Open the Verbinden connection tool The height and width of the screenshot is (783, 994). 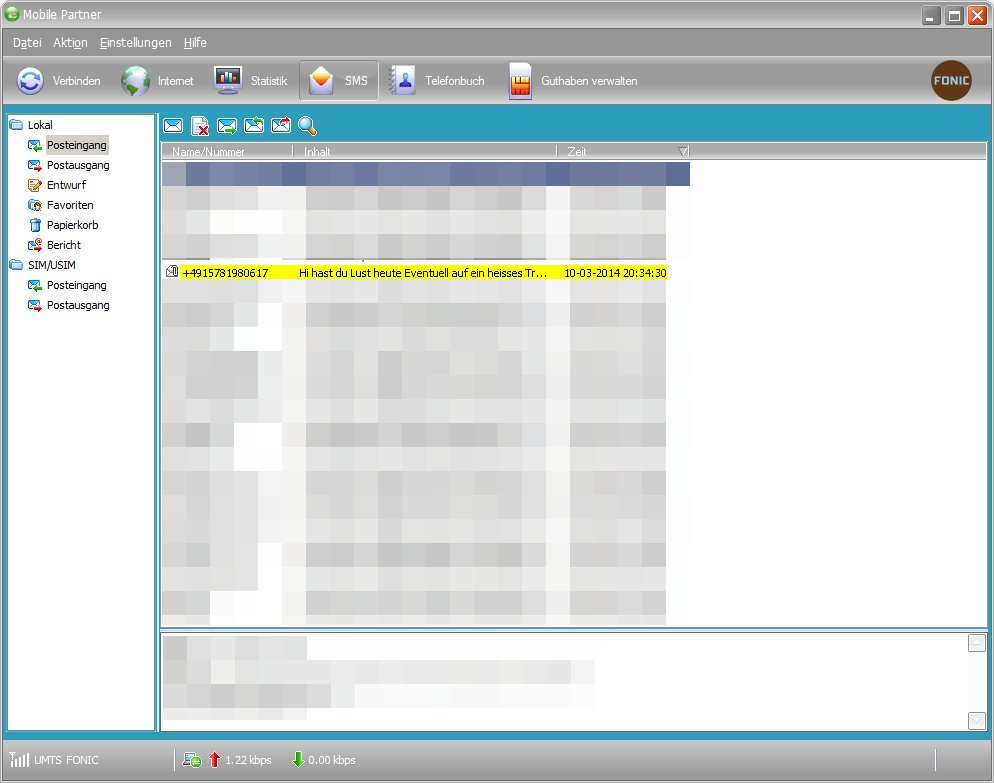tap(60, 81)
